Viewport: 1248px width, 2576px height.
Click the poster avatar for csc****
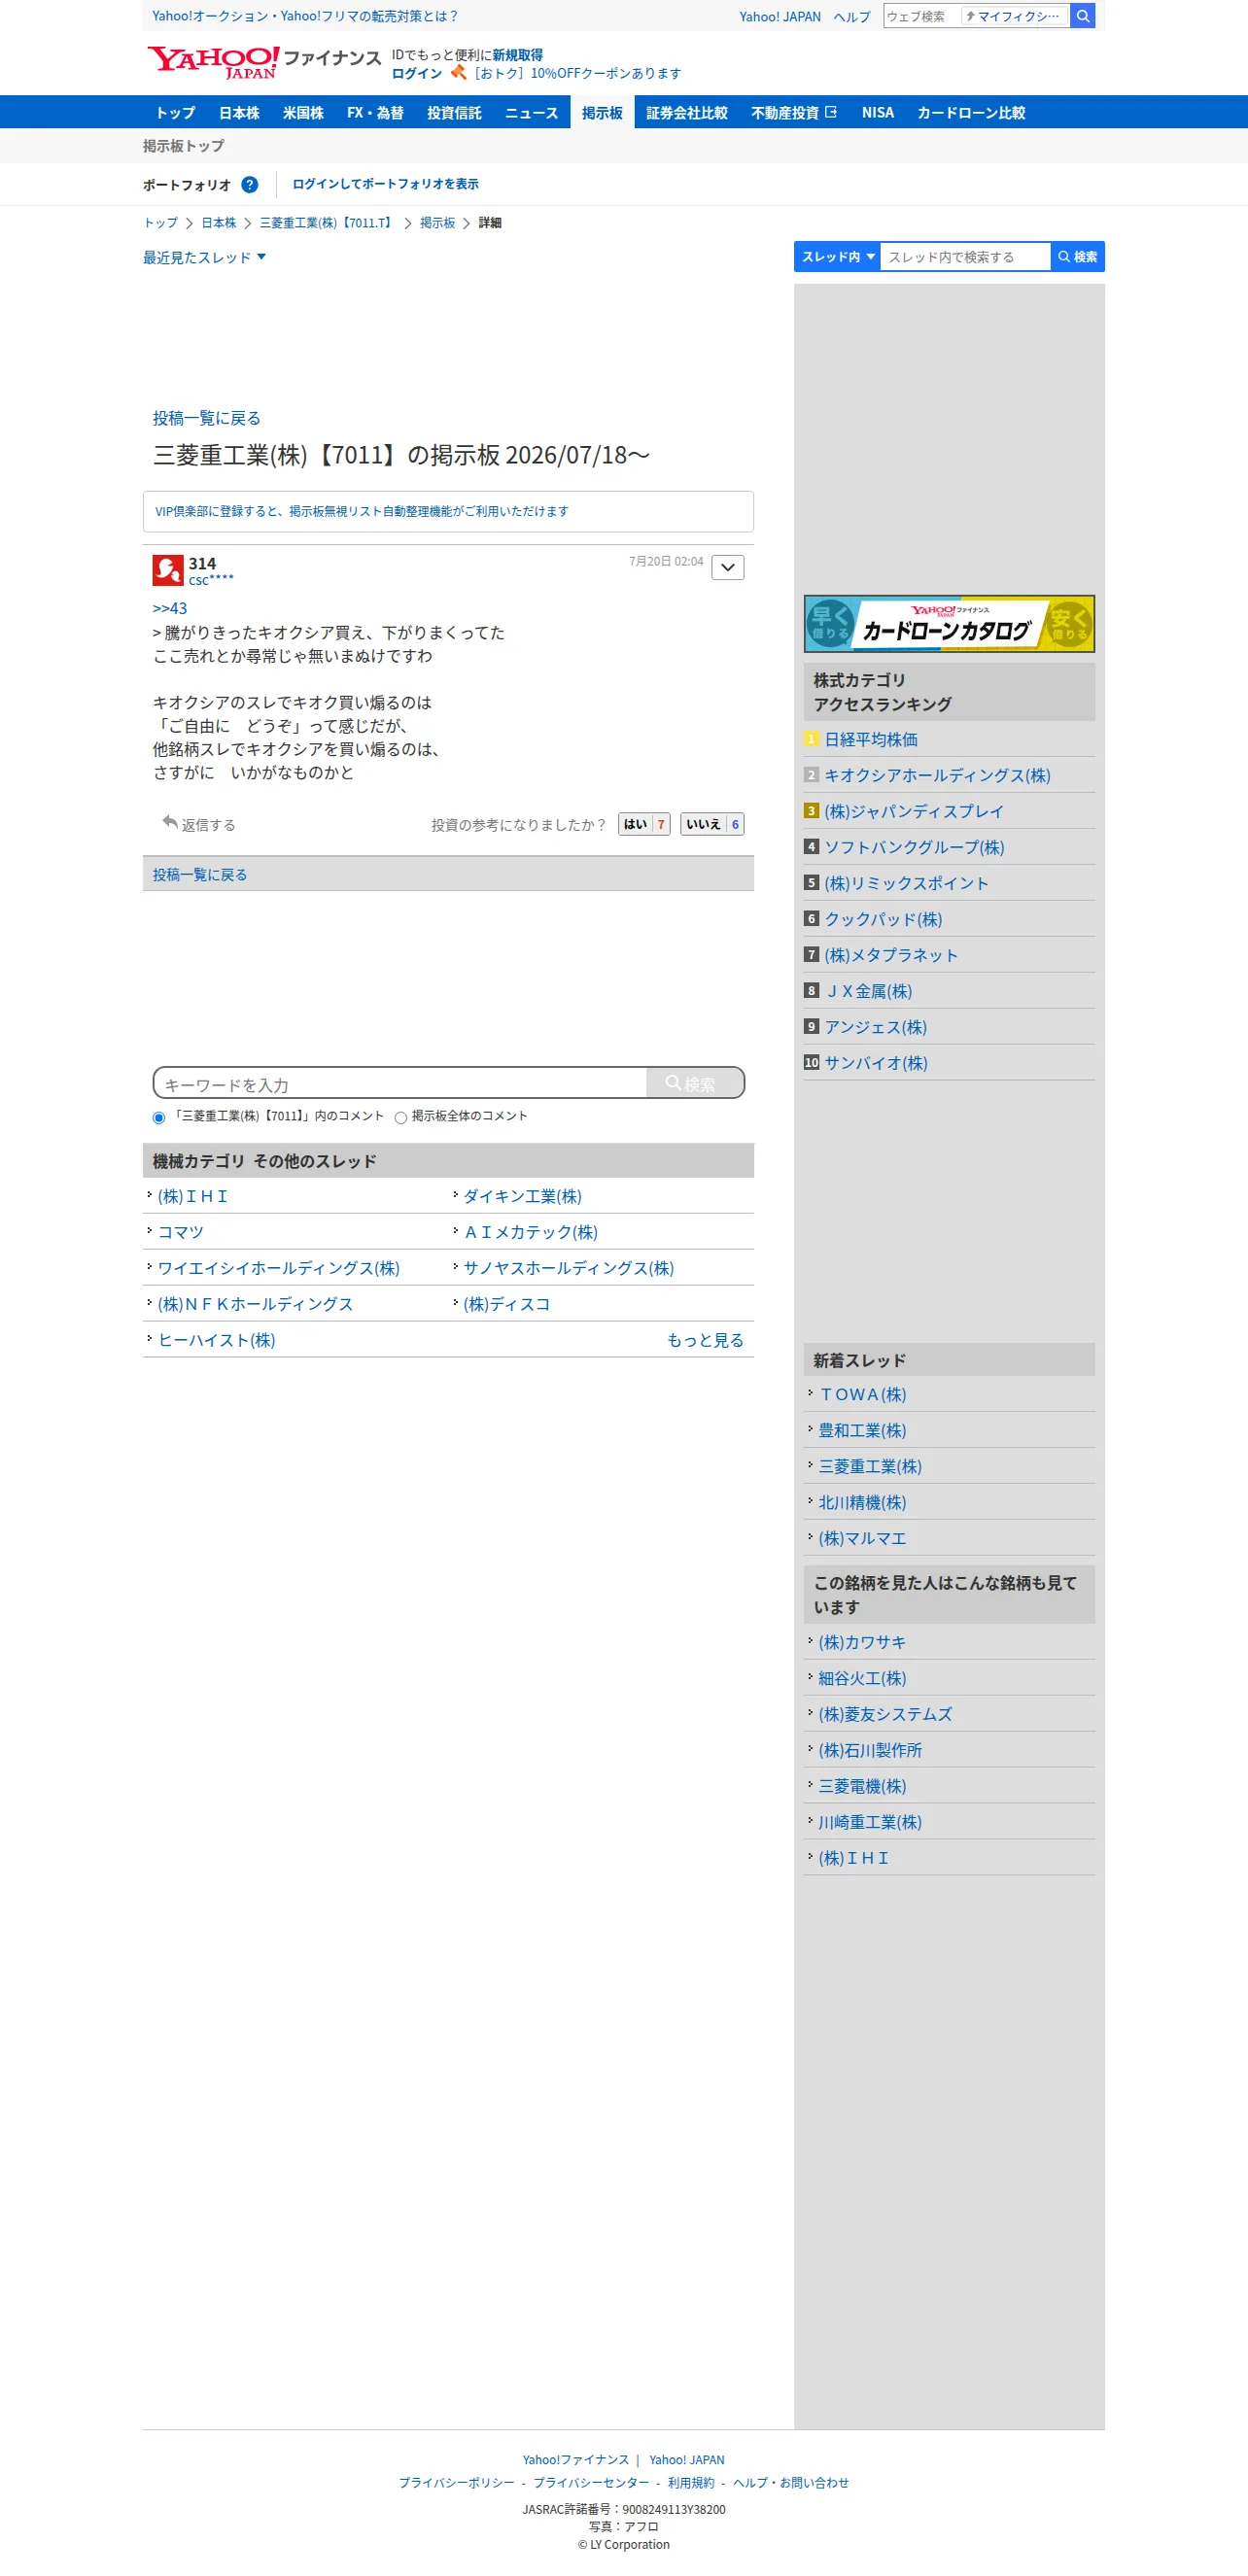(x=167, y=570)
